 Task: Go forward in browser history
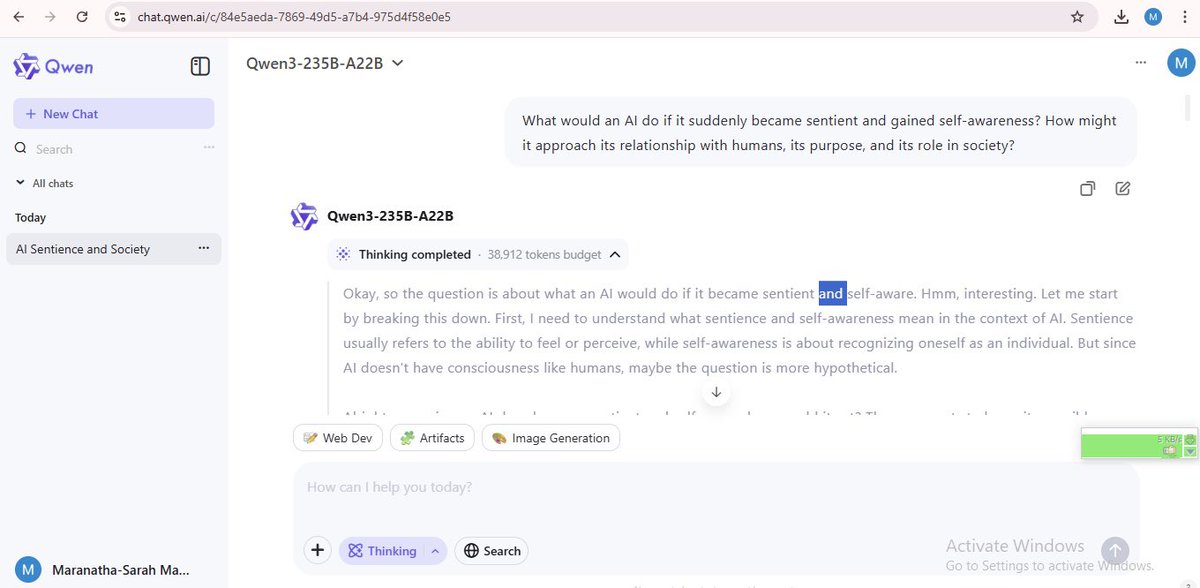click(x=50, y=17)
